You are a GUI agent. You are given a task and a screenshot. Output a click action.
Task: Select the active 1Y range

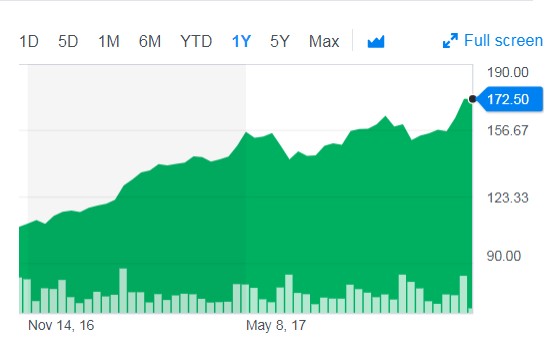pyautogui.click(x=241, y=41)
